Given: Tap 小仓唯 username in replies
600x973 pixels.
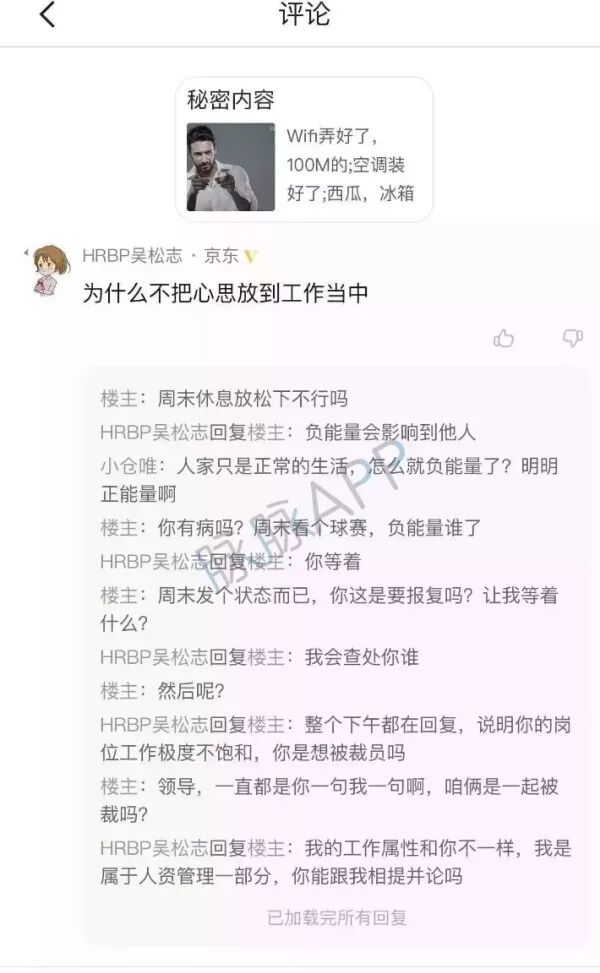Looking at the screenshot, I should [x=128, y=465].
